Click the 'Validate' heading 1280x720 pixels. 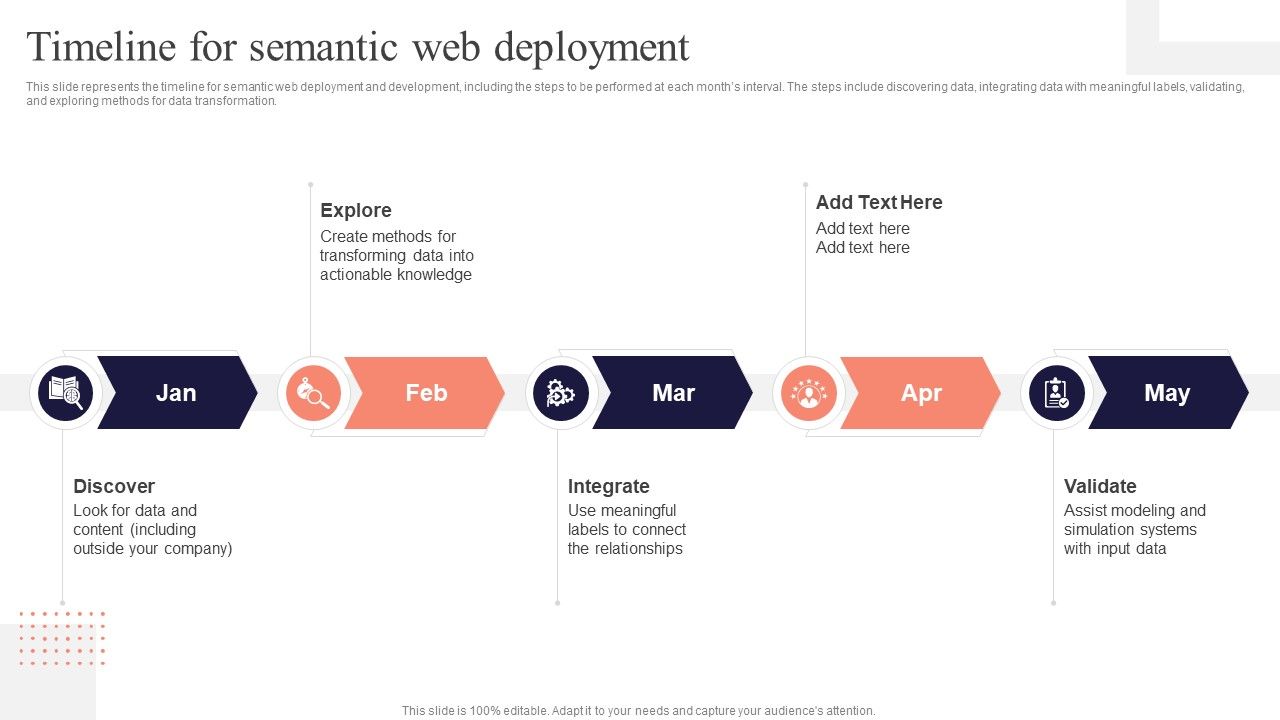pyautogui.click(x=1100, y=486)
